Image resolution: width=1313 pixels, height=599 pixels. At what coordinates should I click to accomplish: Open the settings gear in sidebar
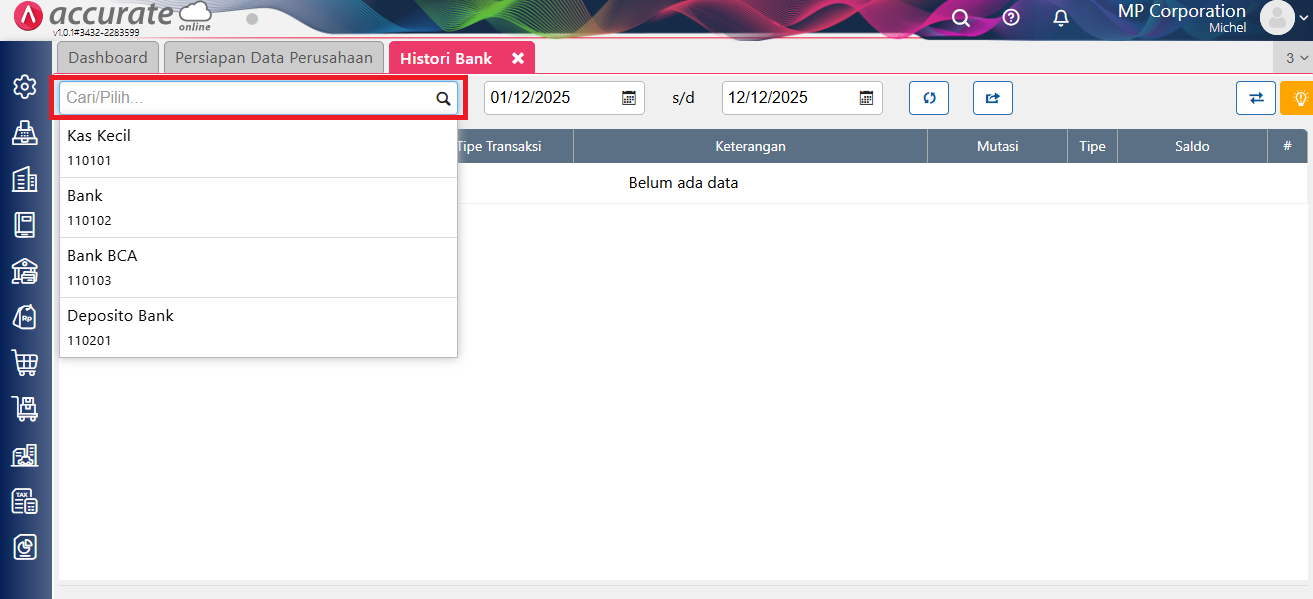coord(24,87)
